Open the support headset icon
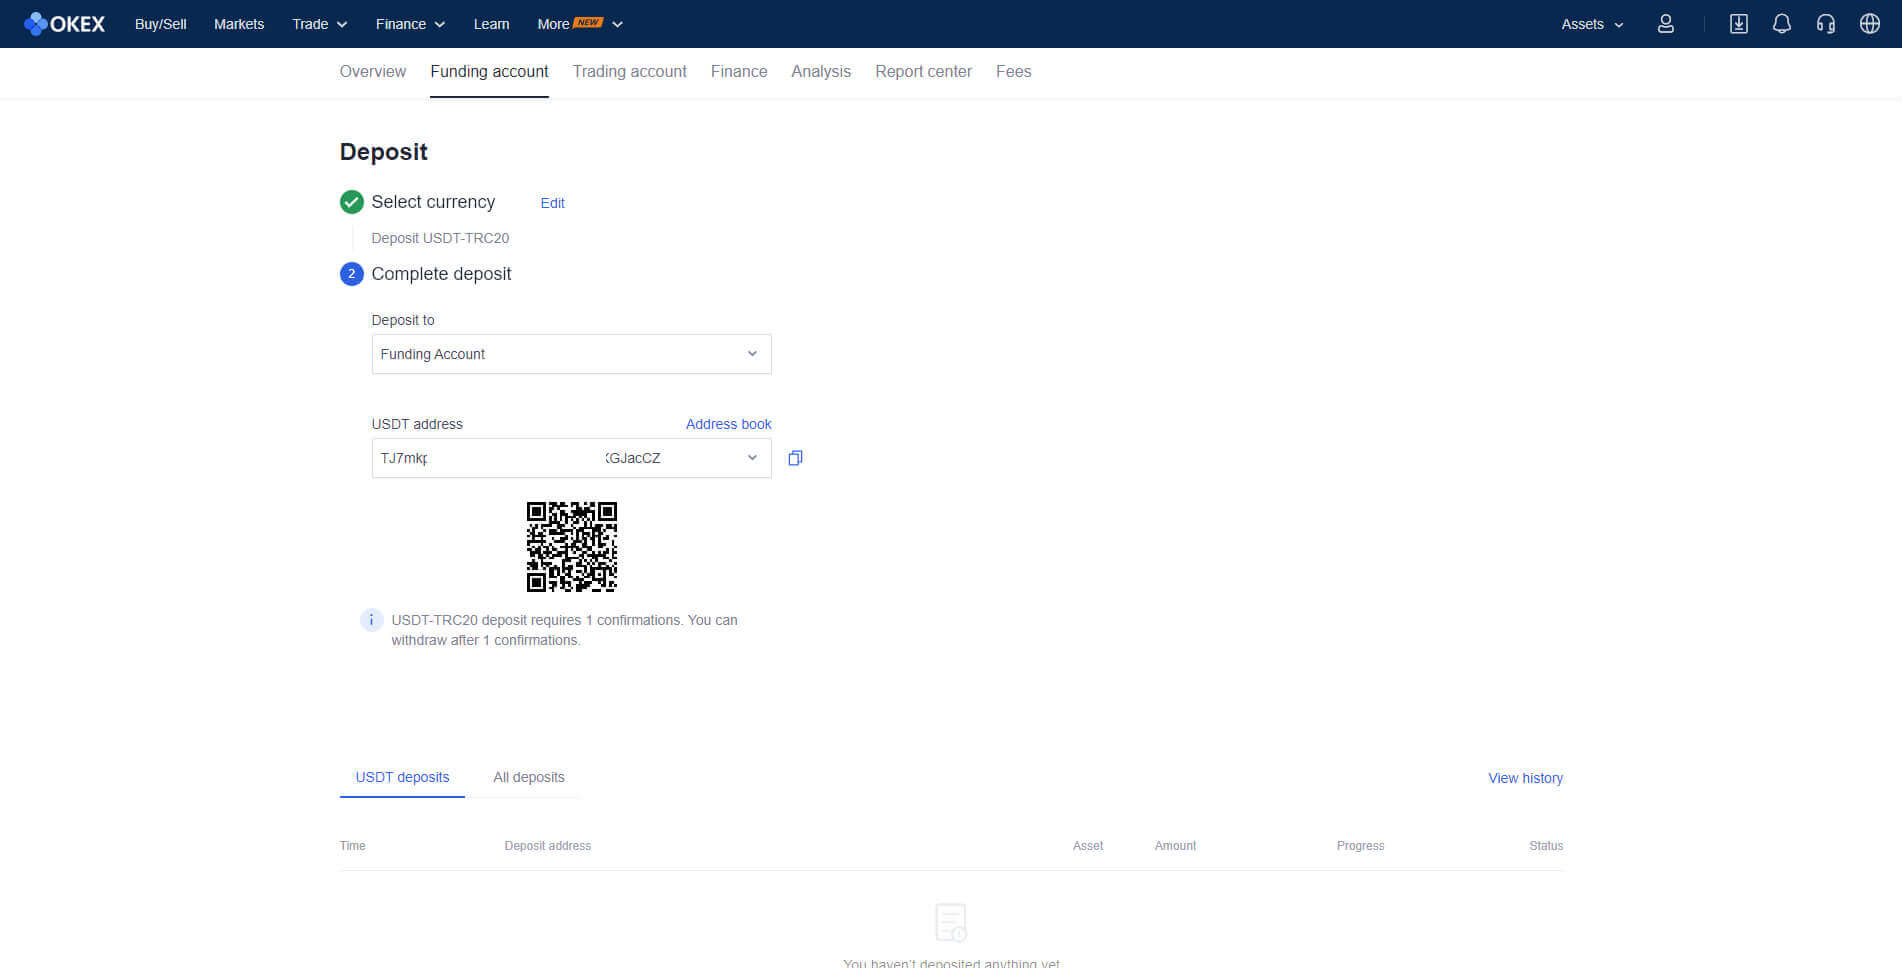The image size is (1902, 968). tap(1826, 24)
